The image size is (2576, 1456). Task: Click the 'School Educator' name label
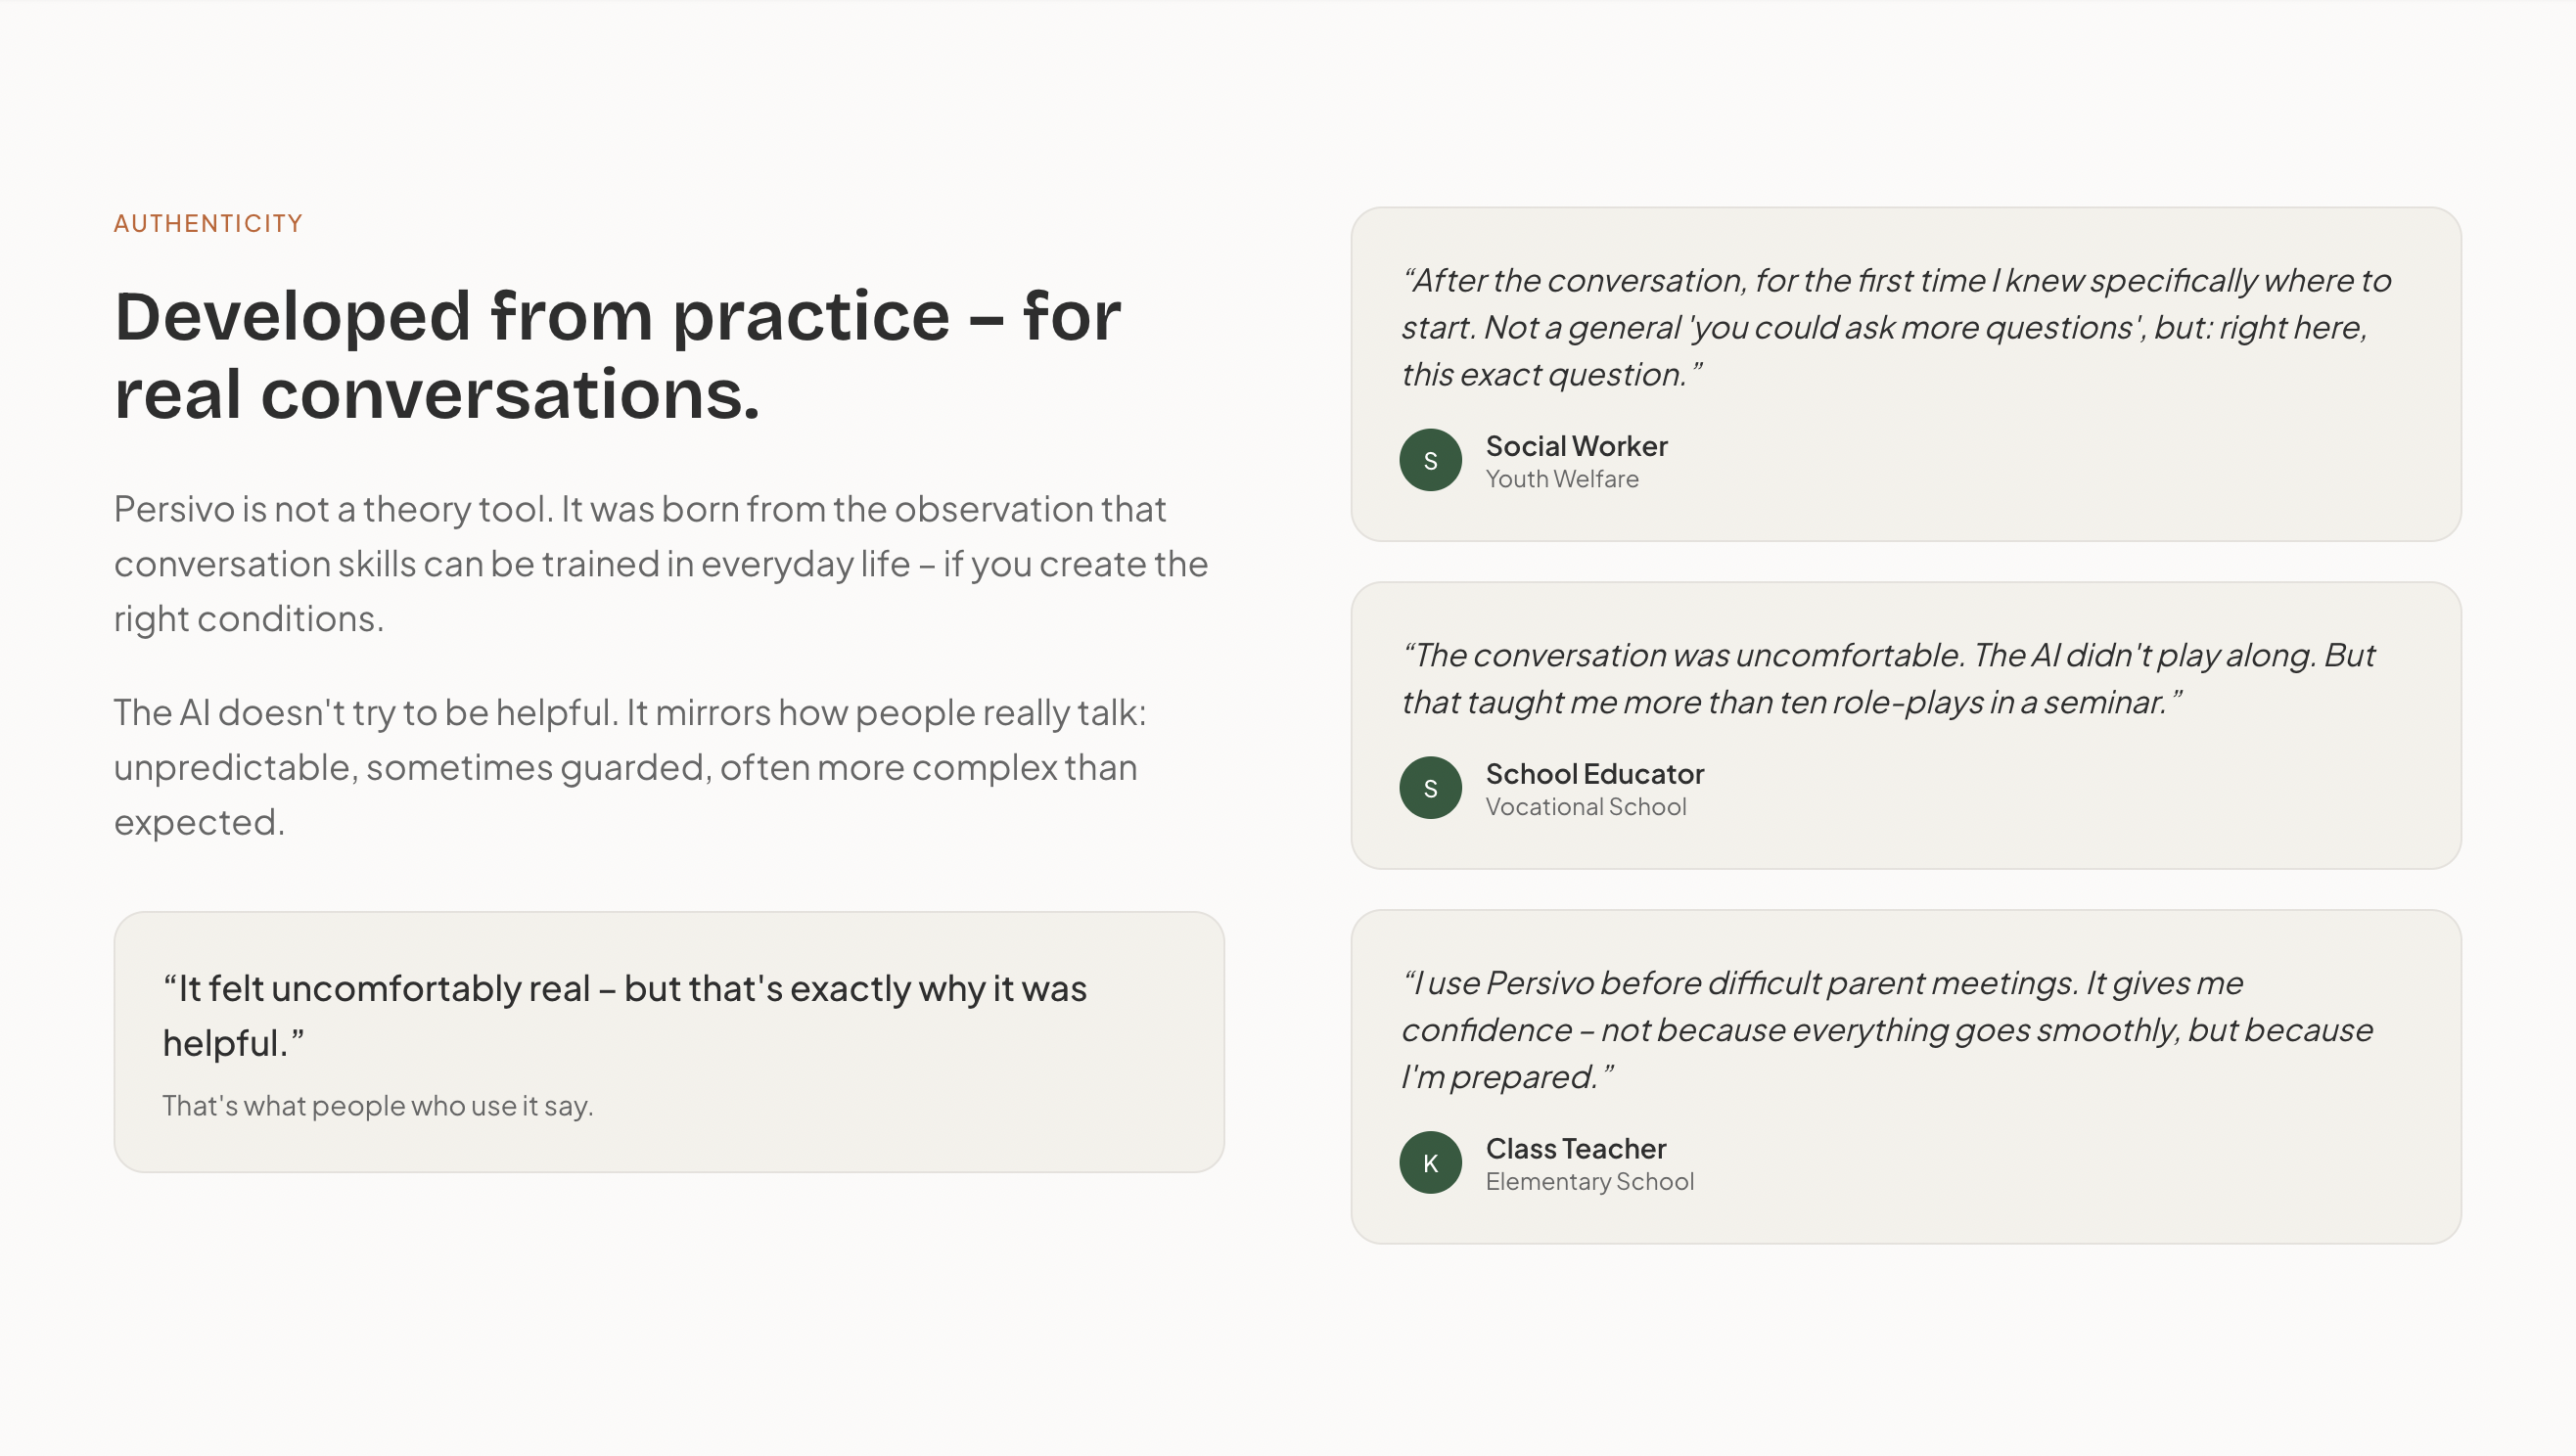tap(1594, 774)
